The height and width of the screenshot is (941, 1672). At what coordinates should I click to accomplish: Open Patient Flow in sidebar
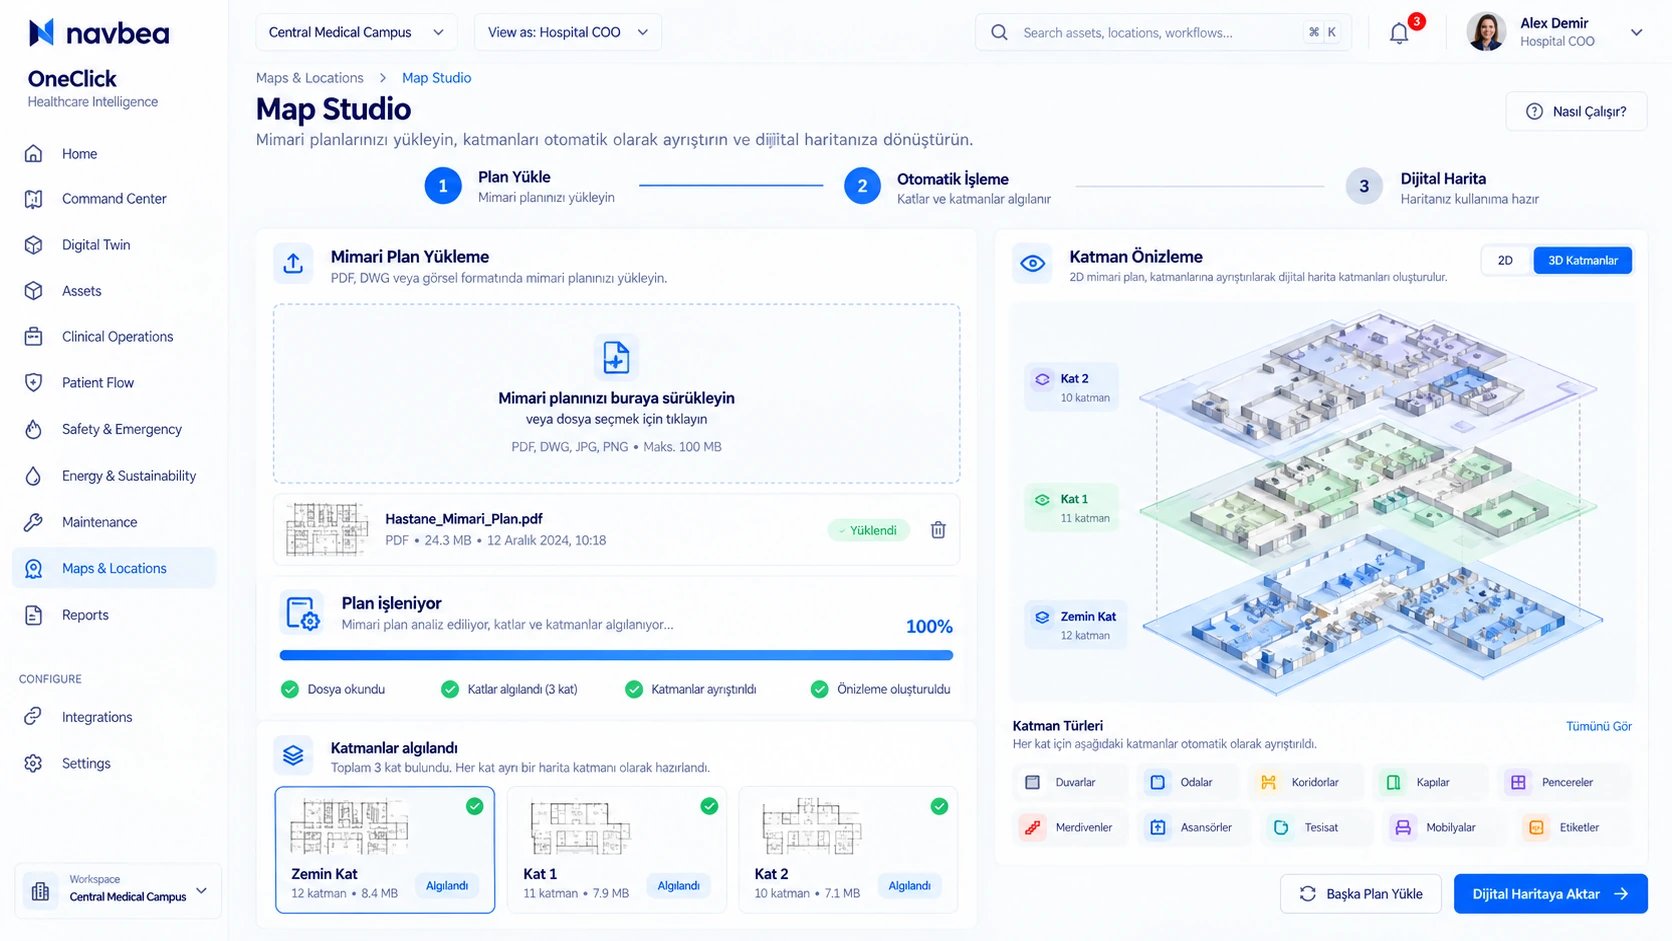(114, 383)
